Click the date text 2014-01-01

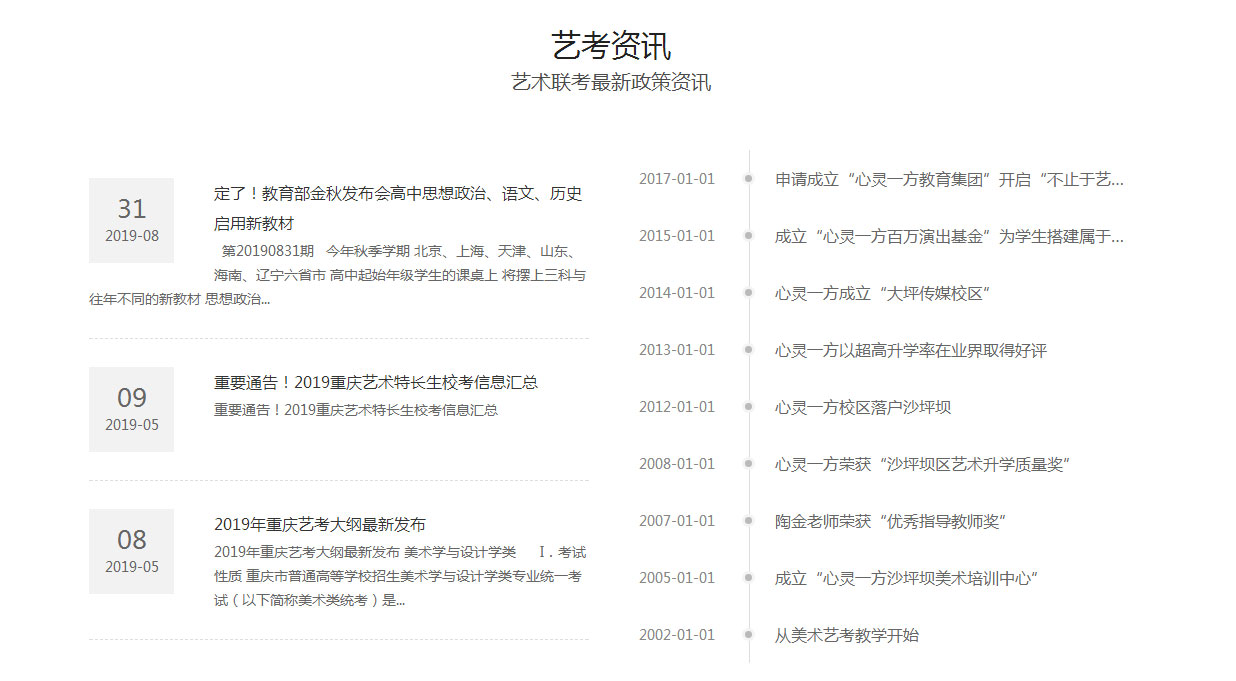pyautogui.click(x=677, y=294)
